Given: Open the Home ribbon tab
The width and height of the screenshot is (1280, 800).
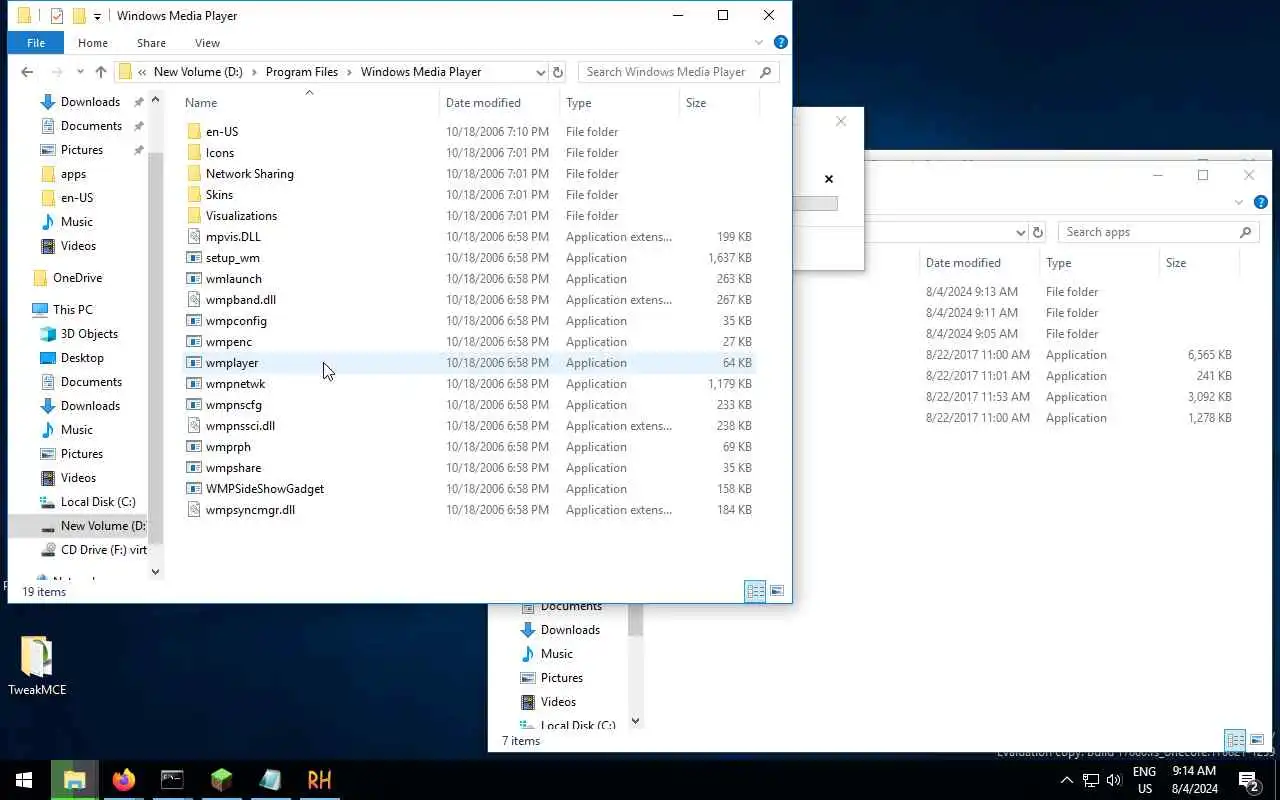Looking at the screenshot, I should [93, 43].
